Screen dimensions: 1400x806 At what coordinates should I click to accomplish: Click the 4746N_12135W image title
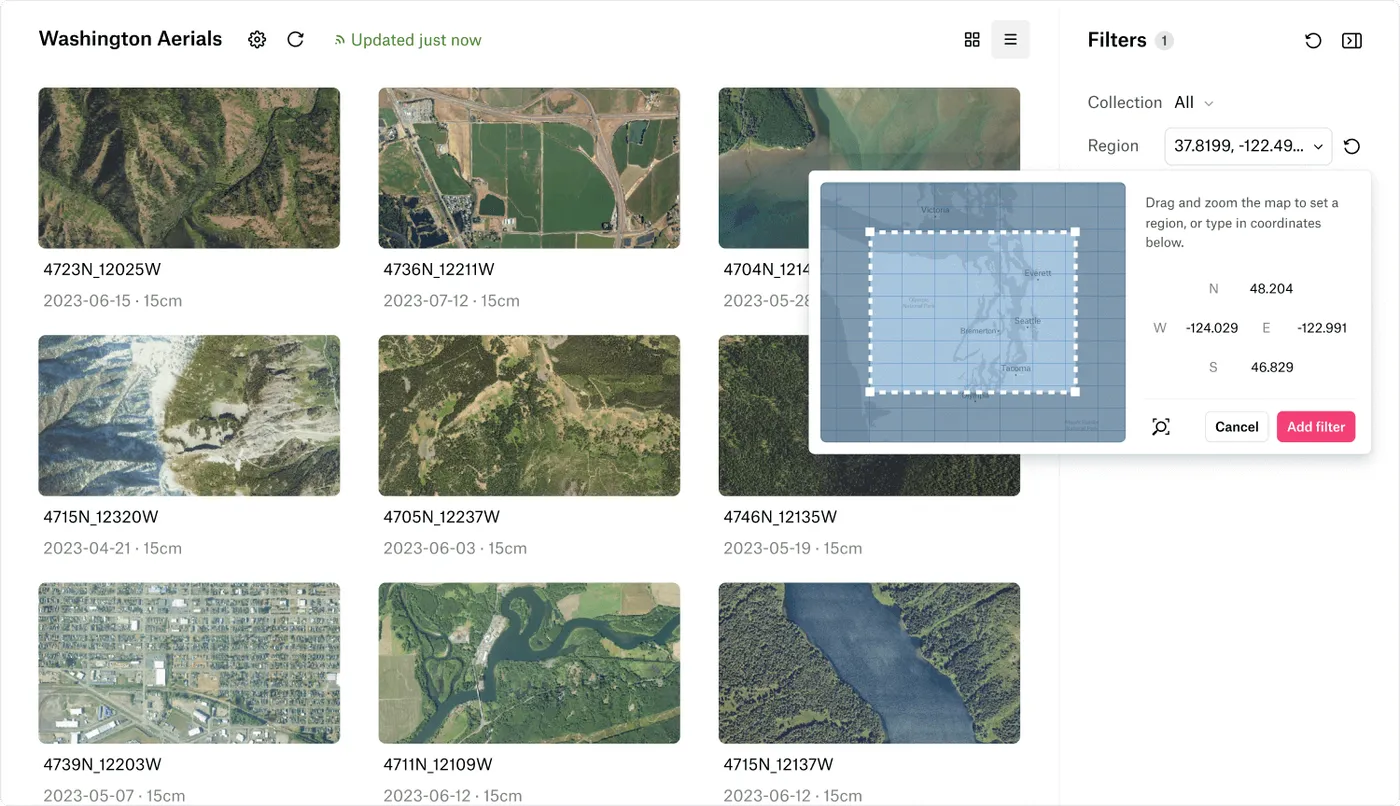point(780,517)
